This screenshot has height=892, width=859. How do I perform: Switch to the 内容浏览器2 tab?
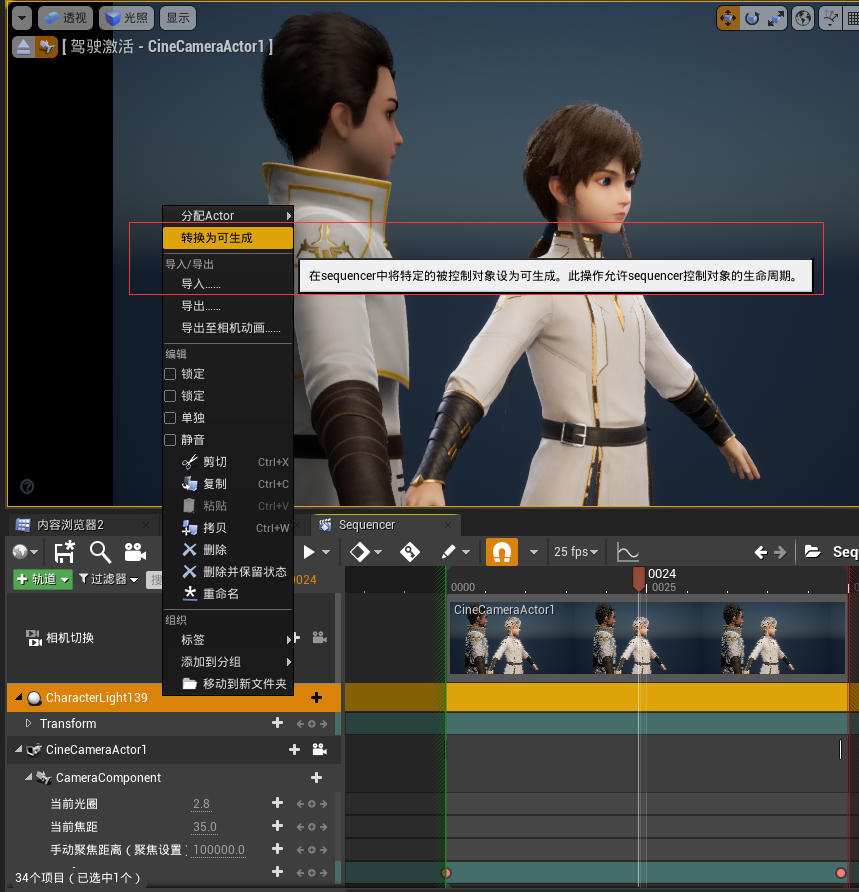click(x=68, y=525)
